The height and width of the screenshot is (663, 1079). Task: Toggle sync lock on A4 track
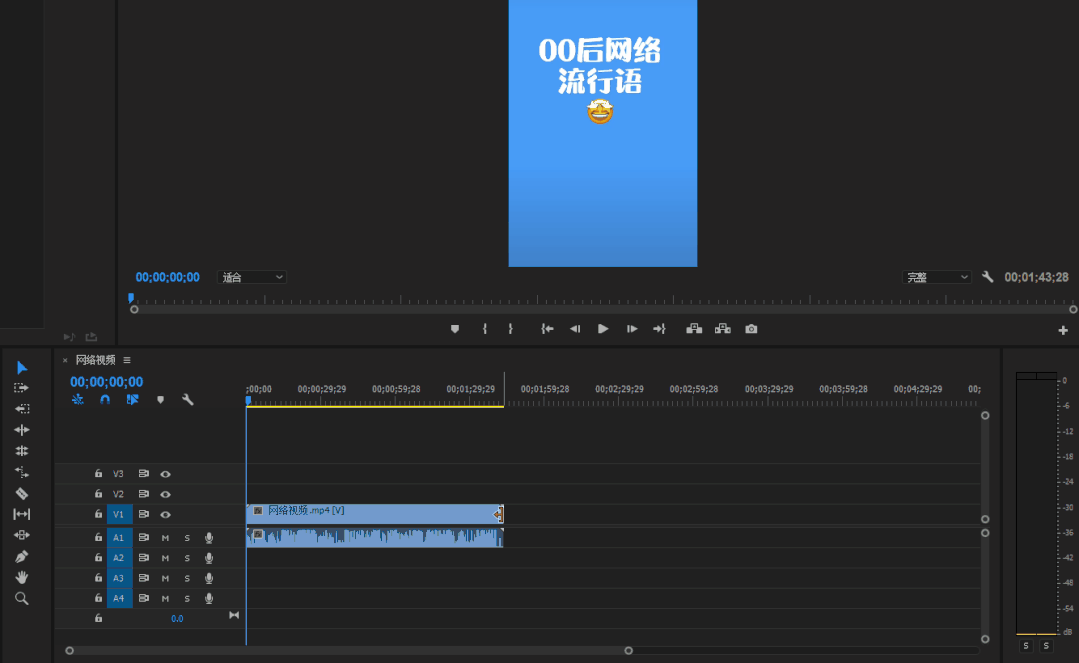[143, 598]
